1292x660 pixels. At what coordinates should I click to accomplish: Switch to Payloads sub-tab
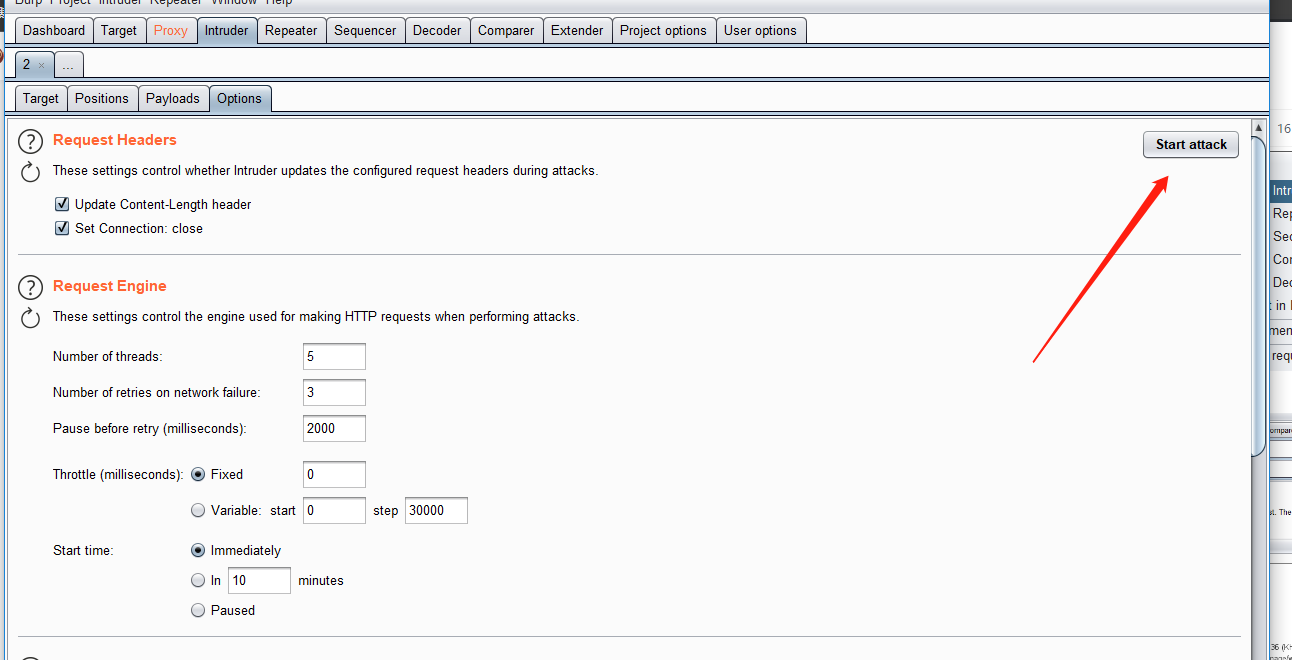[x=173, y=98]
